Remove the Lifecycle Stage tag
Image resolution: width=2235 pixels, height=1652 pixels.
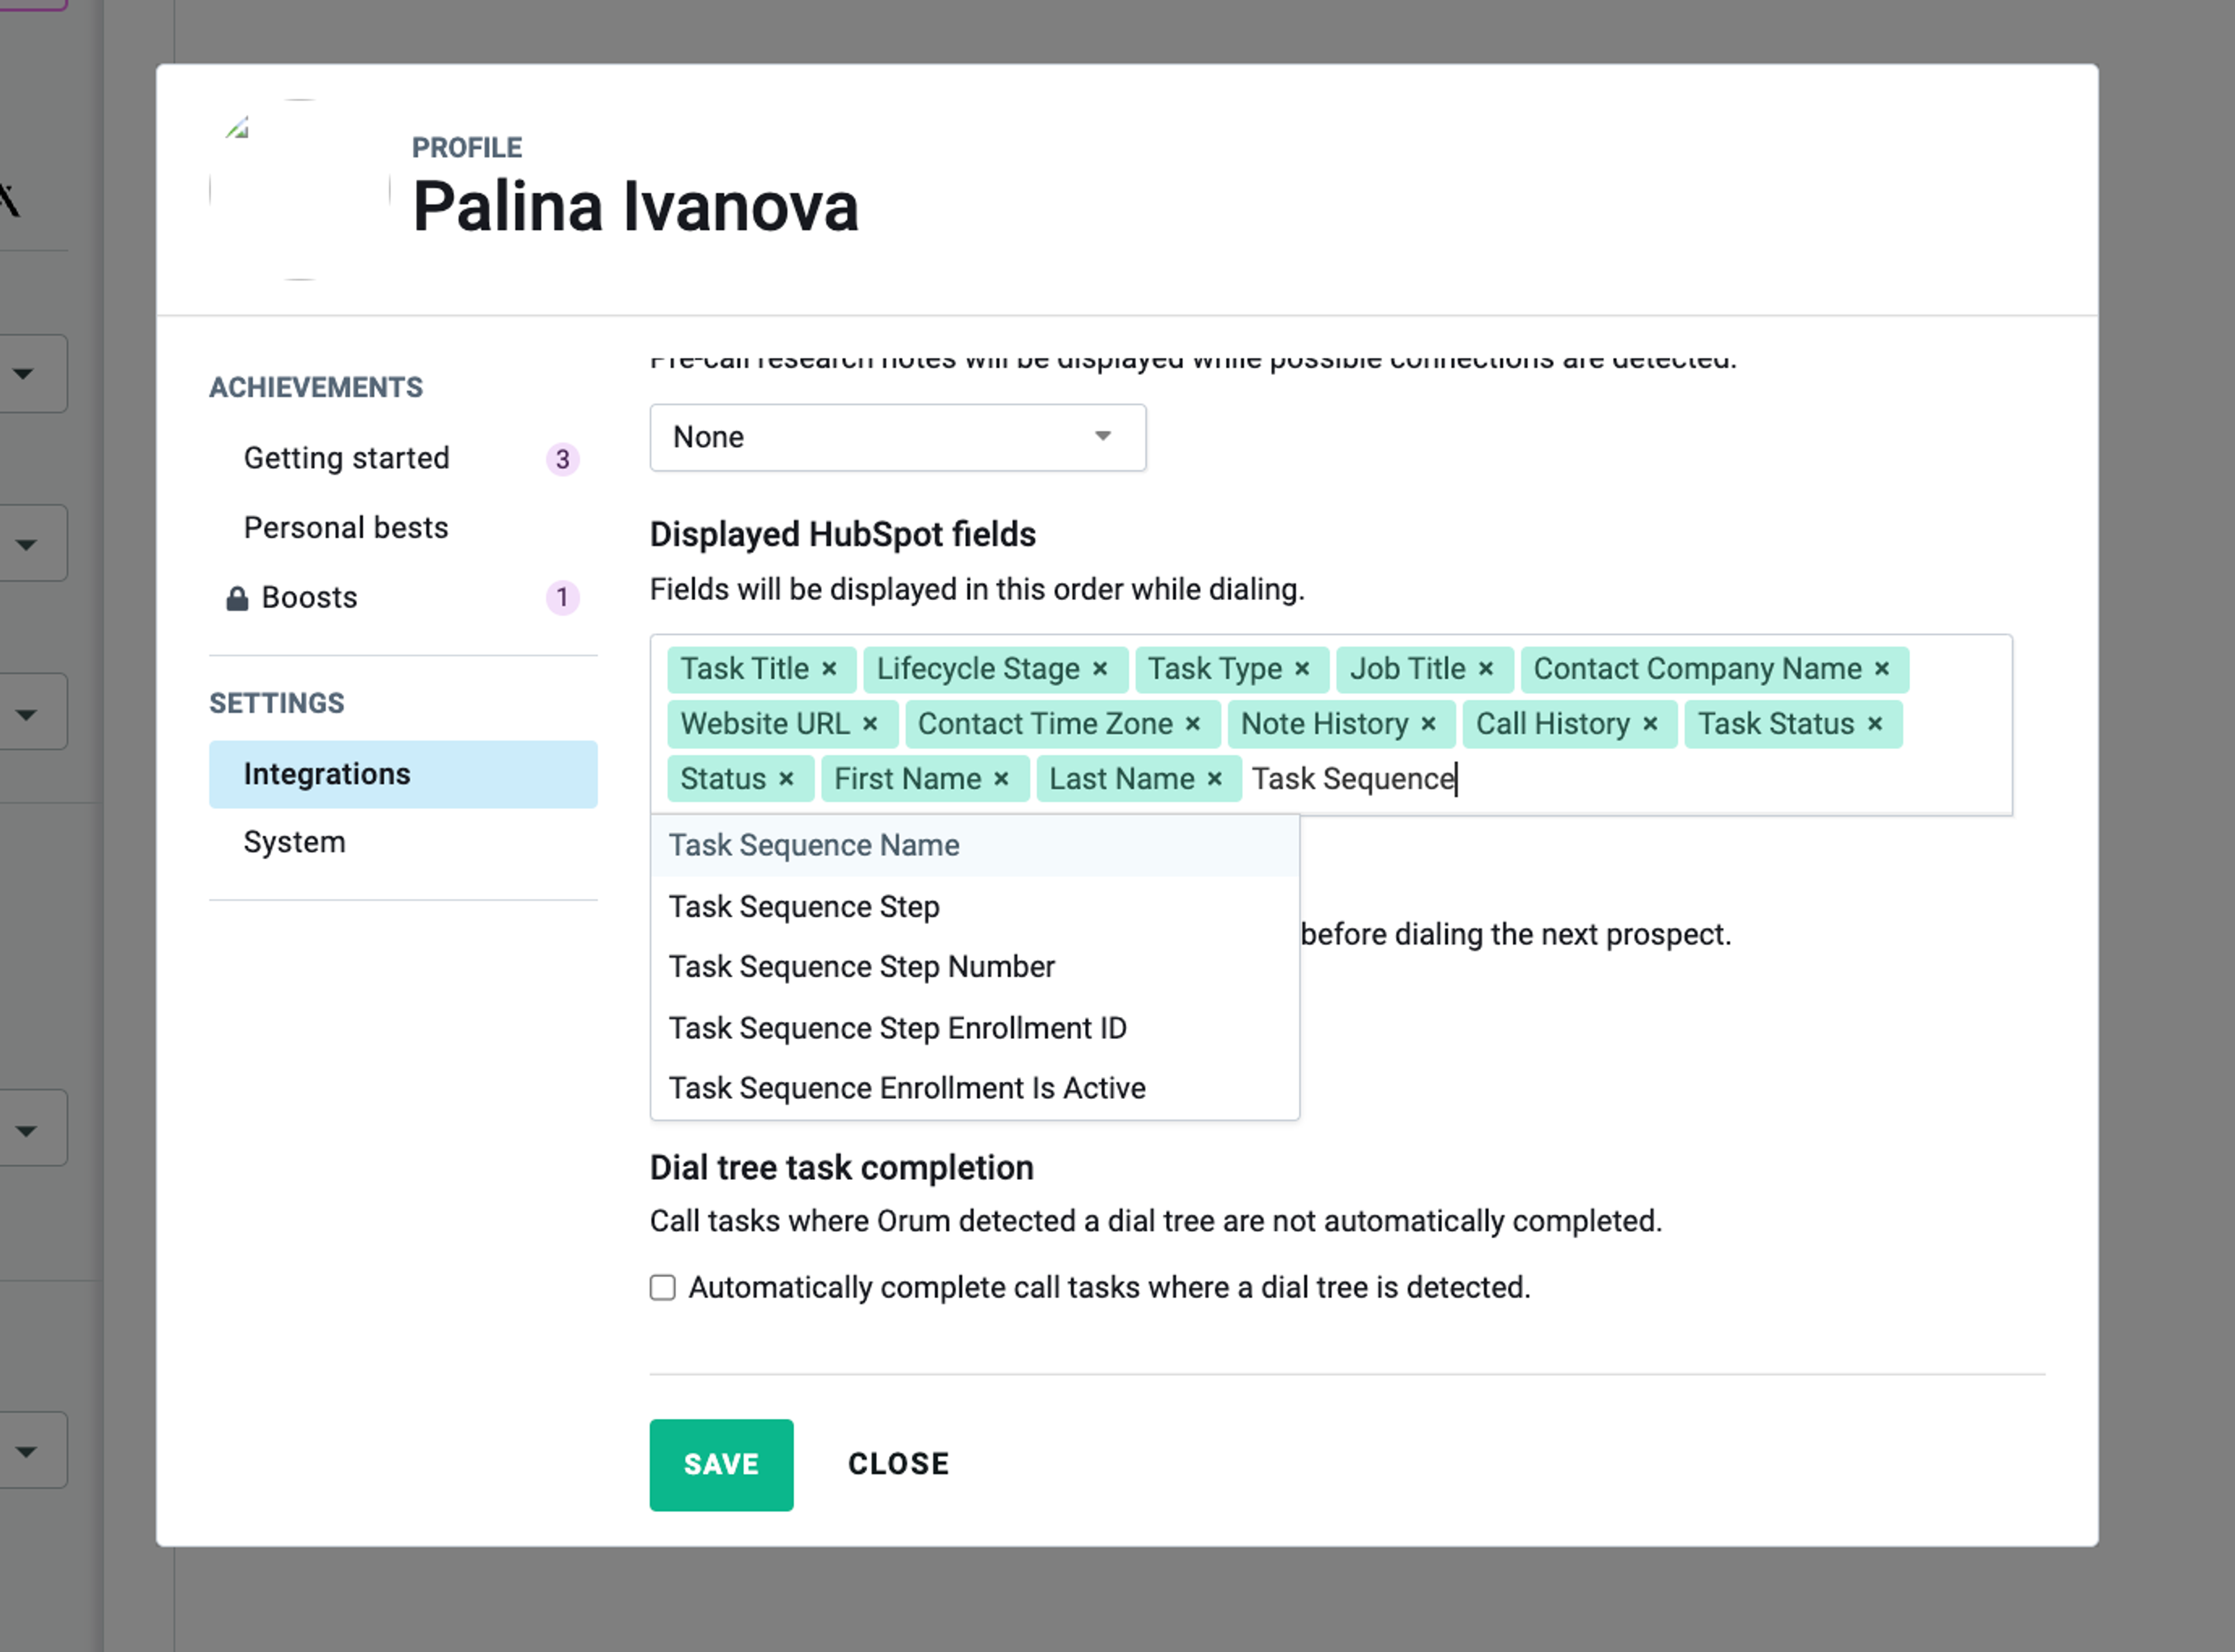tap(1100, 669)
